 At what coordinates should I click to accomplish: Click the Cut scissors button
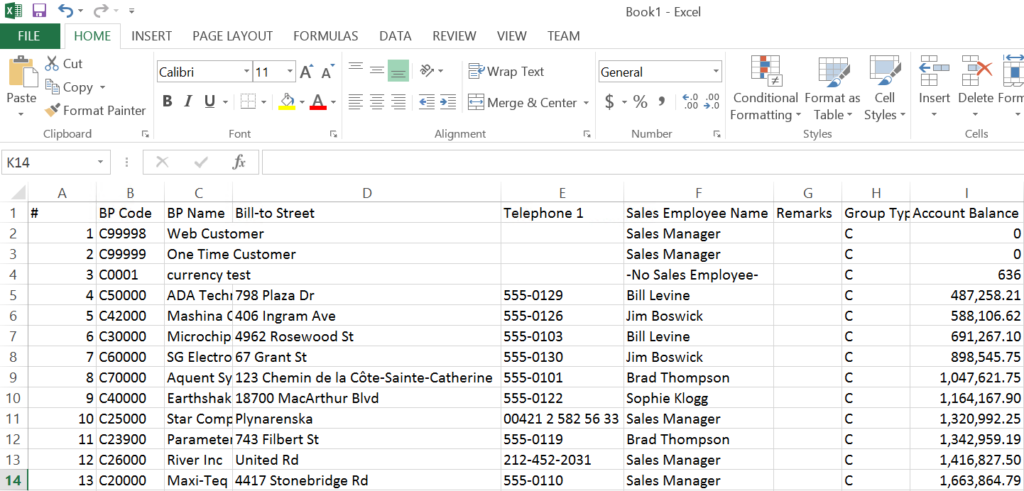[63, 64]
